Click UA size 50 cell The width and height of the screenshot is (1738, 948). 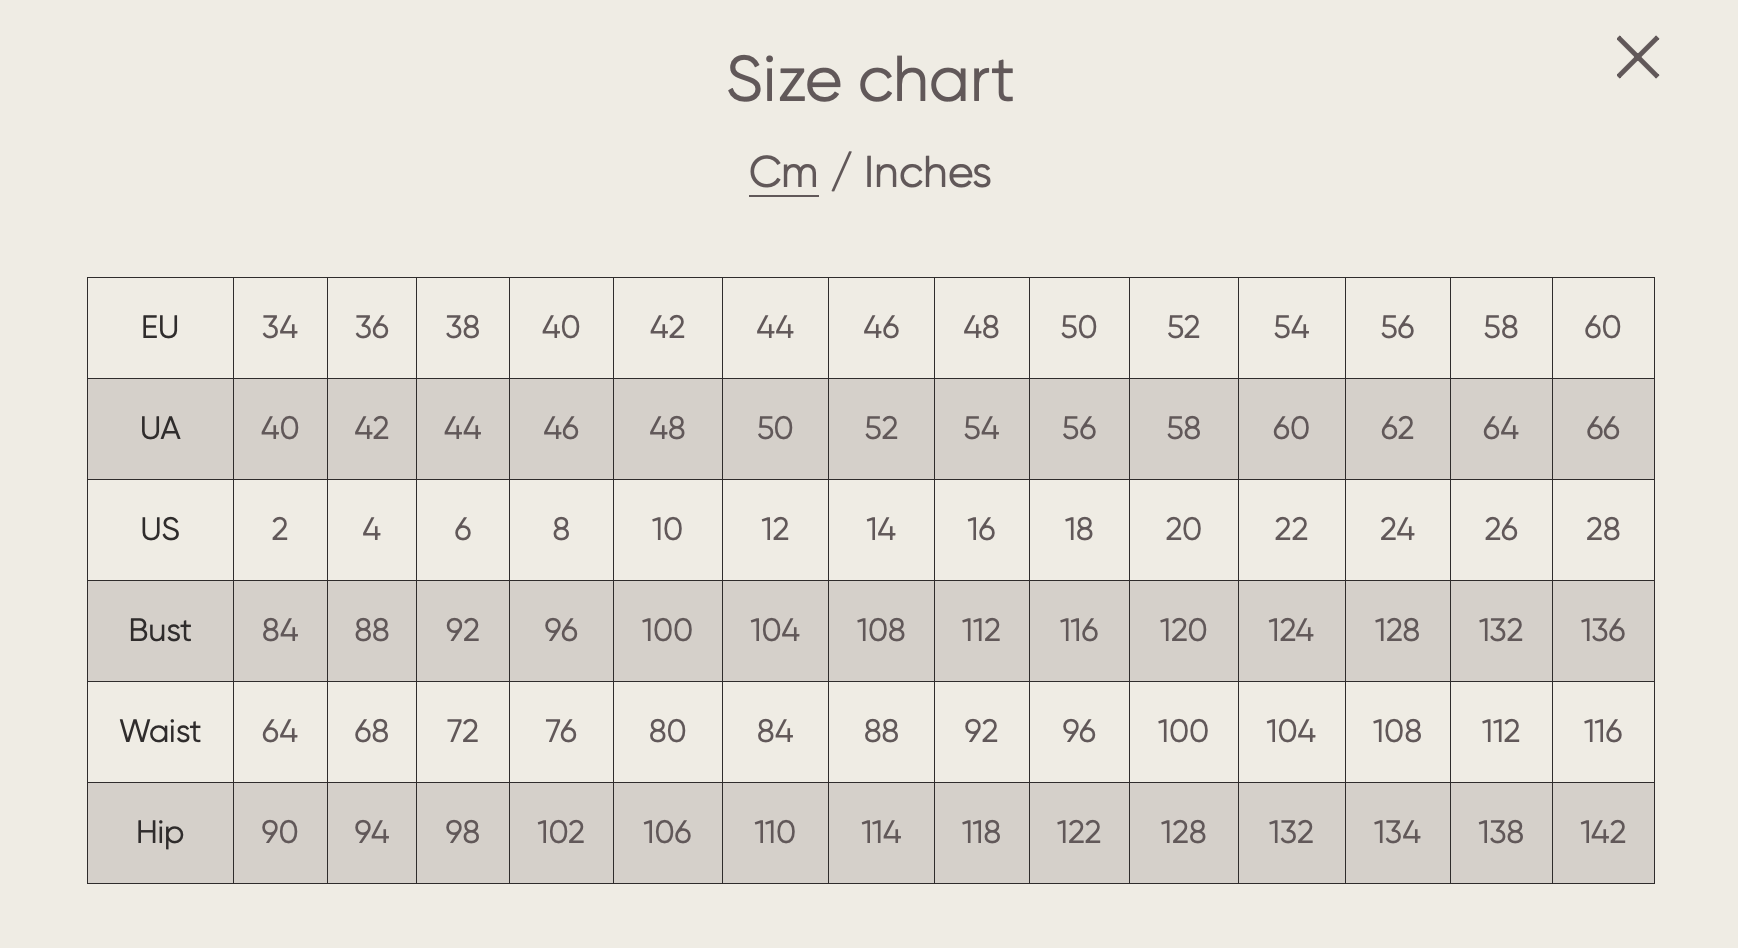[x=775, y=429]
